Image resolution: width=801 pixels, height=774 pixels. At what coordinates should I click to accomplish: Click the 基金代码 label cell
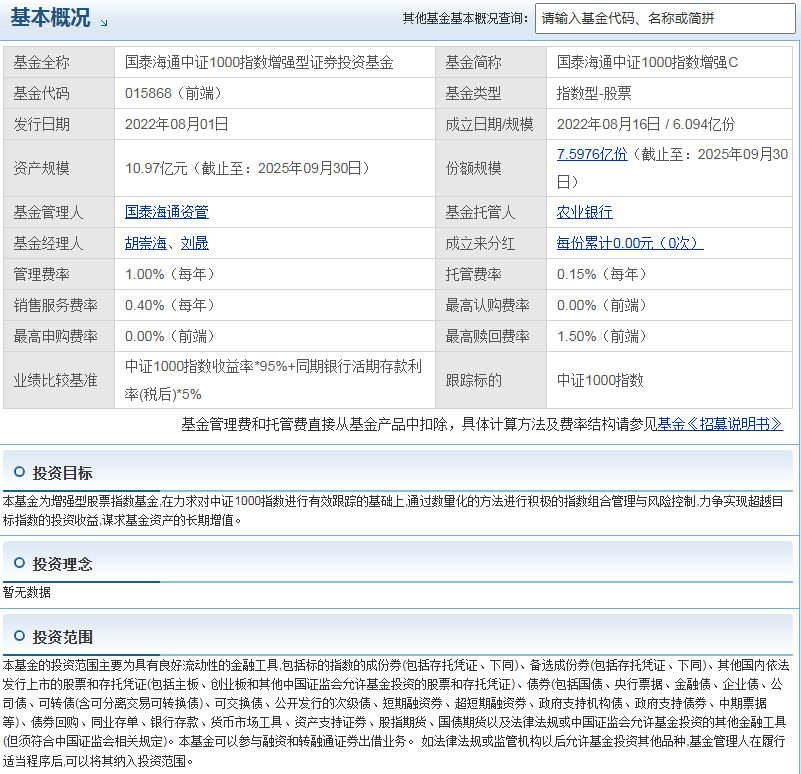(x=59, y=93)
